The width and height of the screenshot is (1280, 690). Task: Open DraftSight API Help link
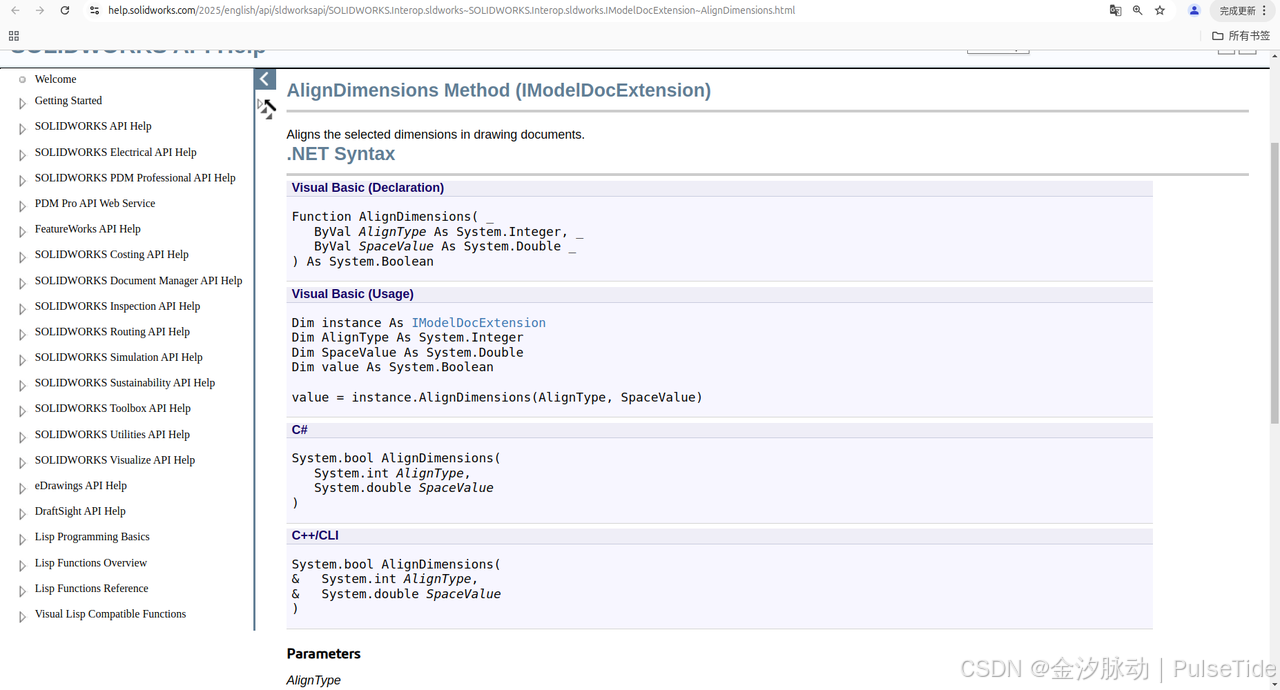[x=80, y=511]
